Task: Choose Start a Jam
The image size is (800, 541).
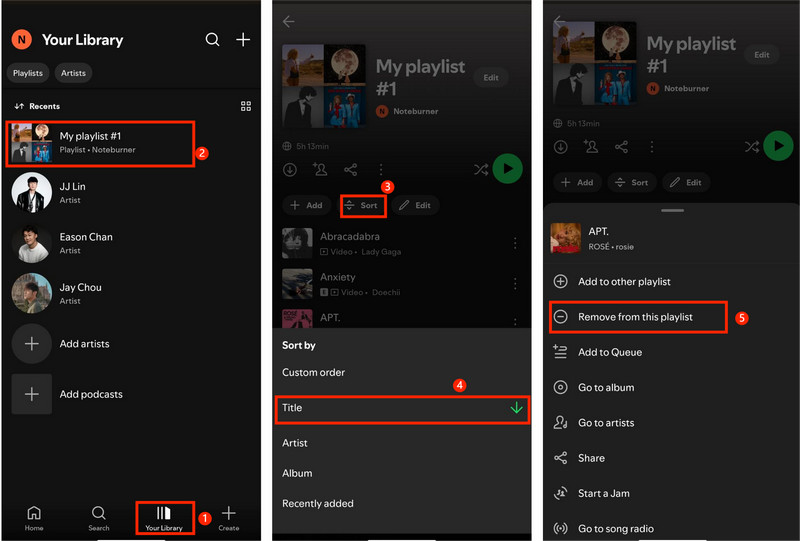Action: click(x=671, y=493)
